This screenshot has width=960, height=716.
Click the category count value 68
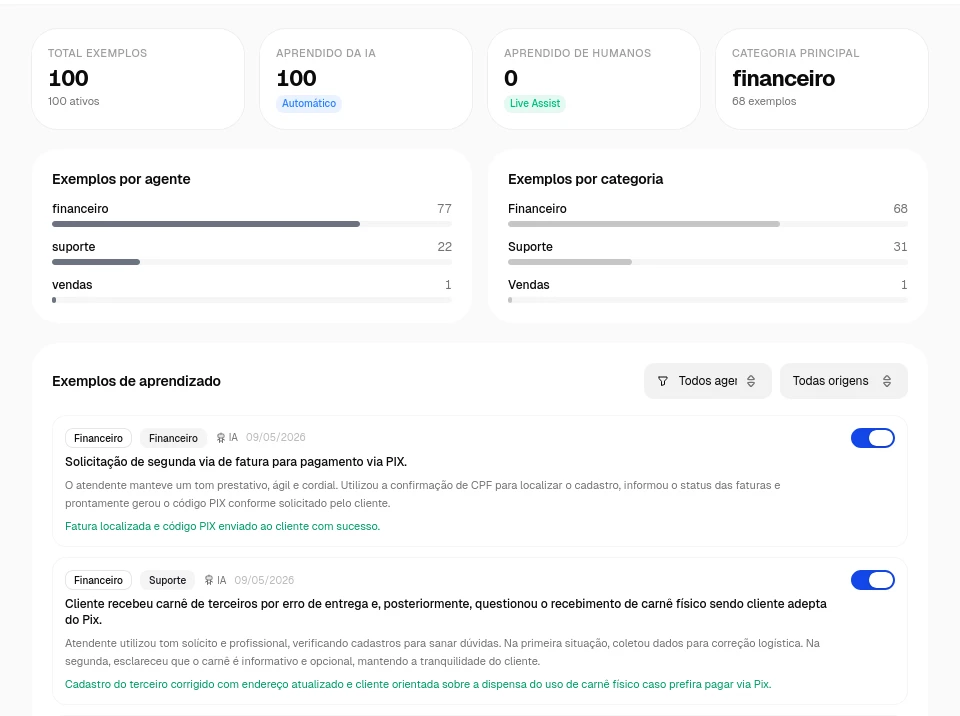tap(900, 209)
